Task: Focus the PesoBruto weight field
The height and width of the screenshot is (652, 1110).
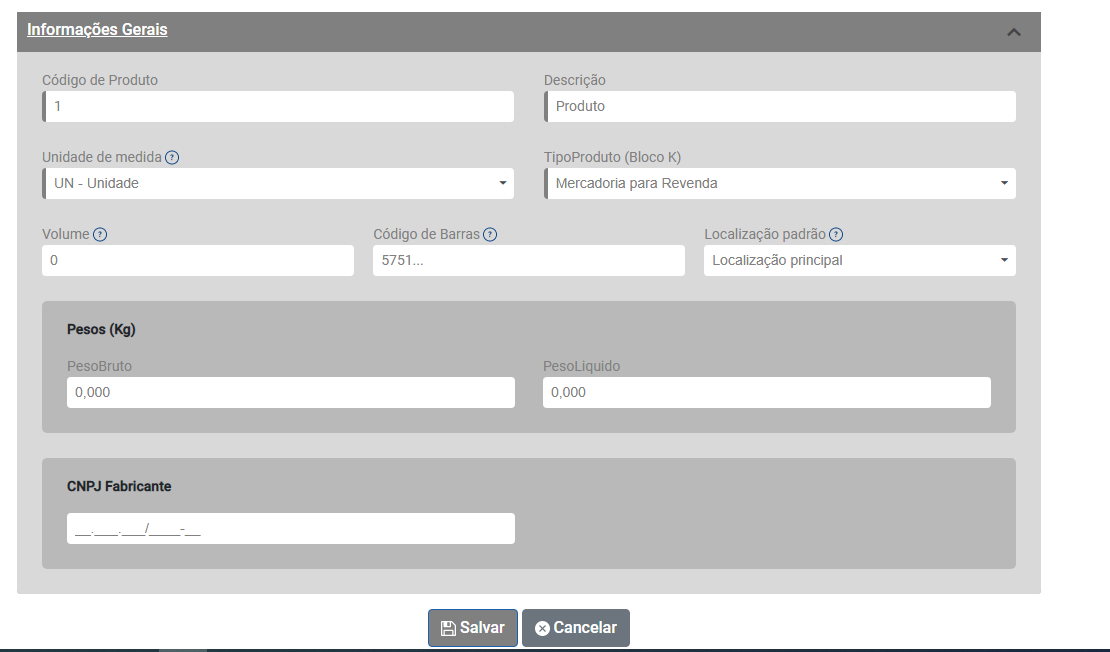Action: (290, 393)
